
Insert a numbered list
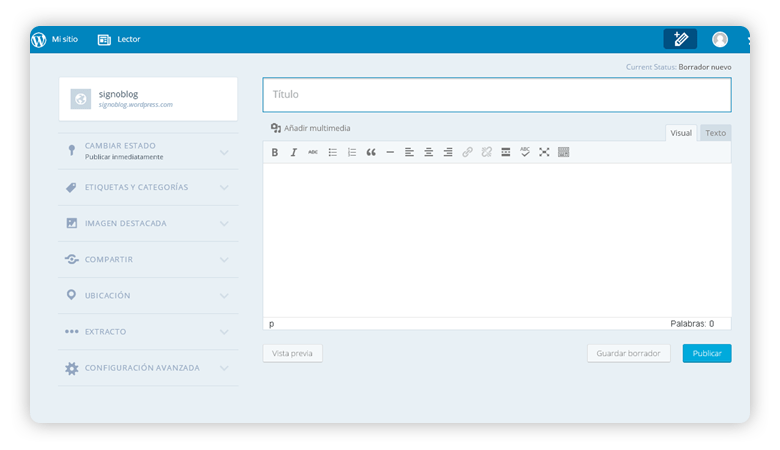[x=352, y=152]
